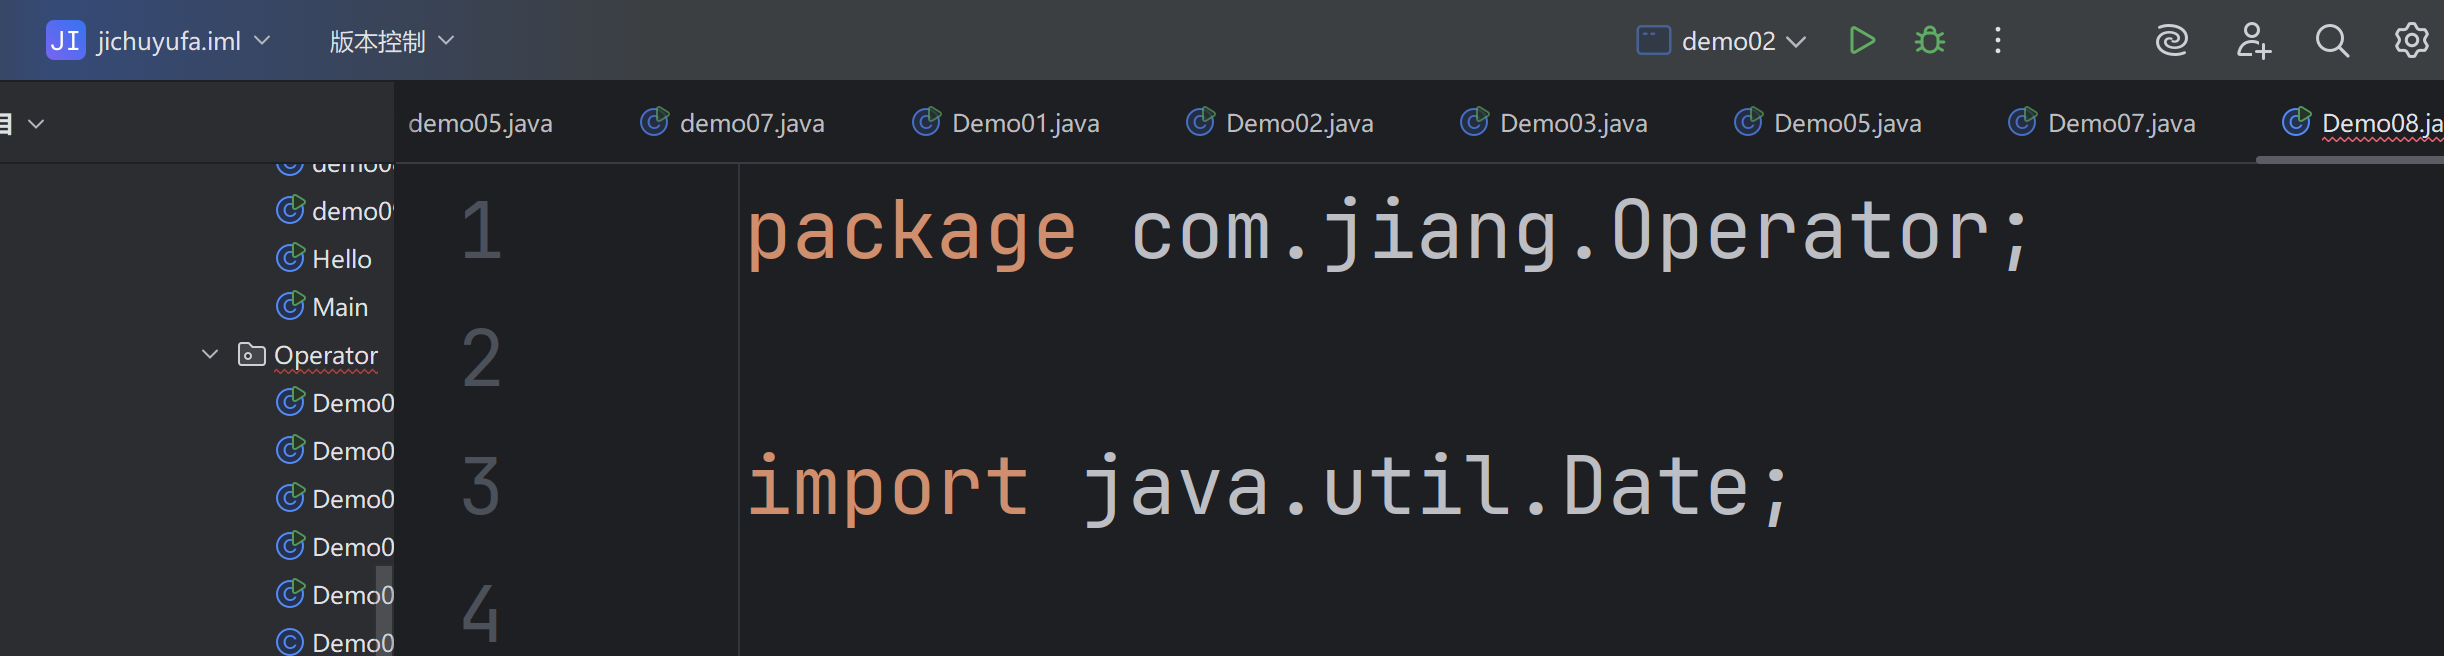Click line number 2 in gutter
Screen dimensions: 2444x656
click(x=481, y=358)
